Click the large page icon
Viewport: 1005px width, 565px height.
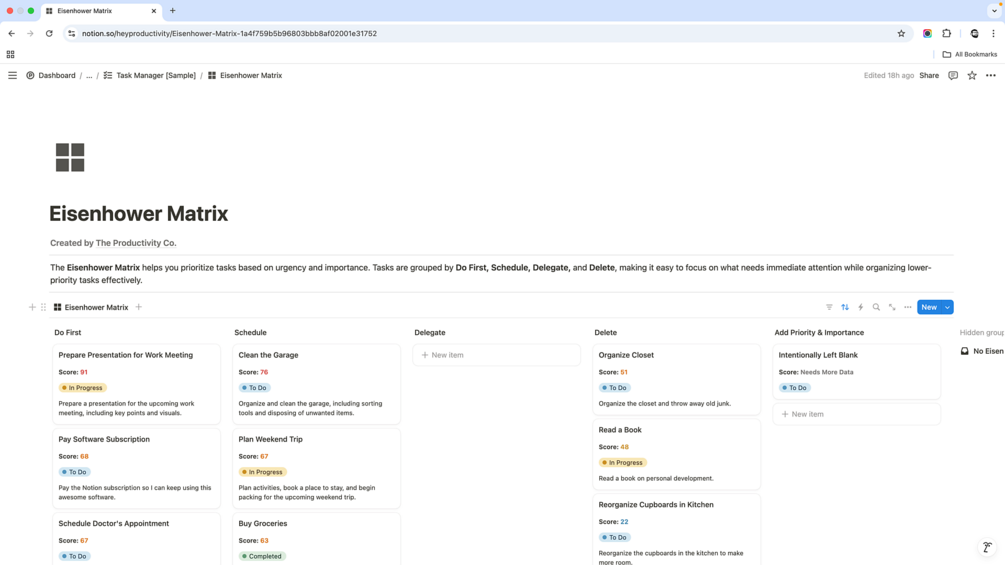(70, 157)
